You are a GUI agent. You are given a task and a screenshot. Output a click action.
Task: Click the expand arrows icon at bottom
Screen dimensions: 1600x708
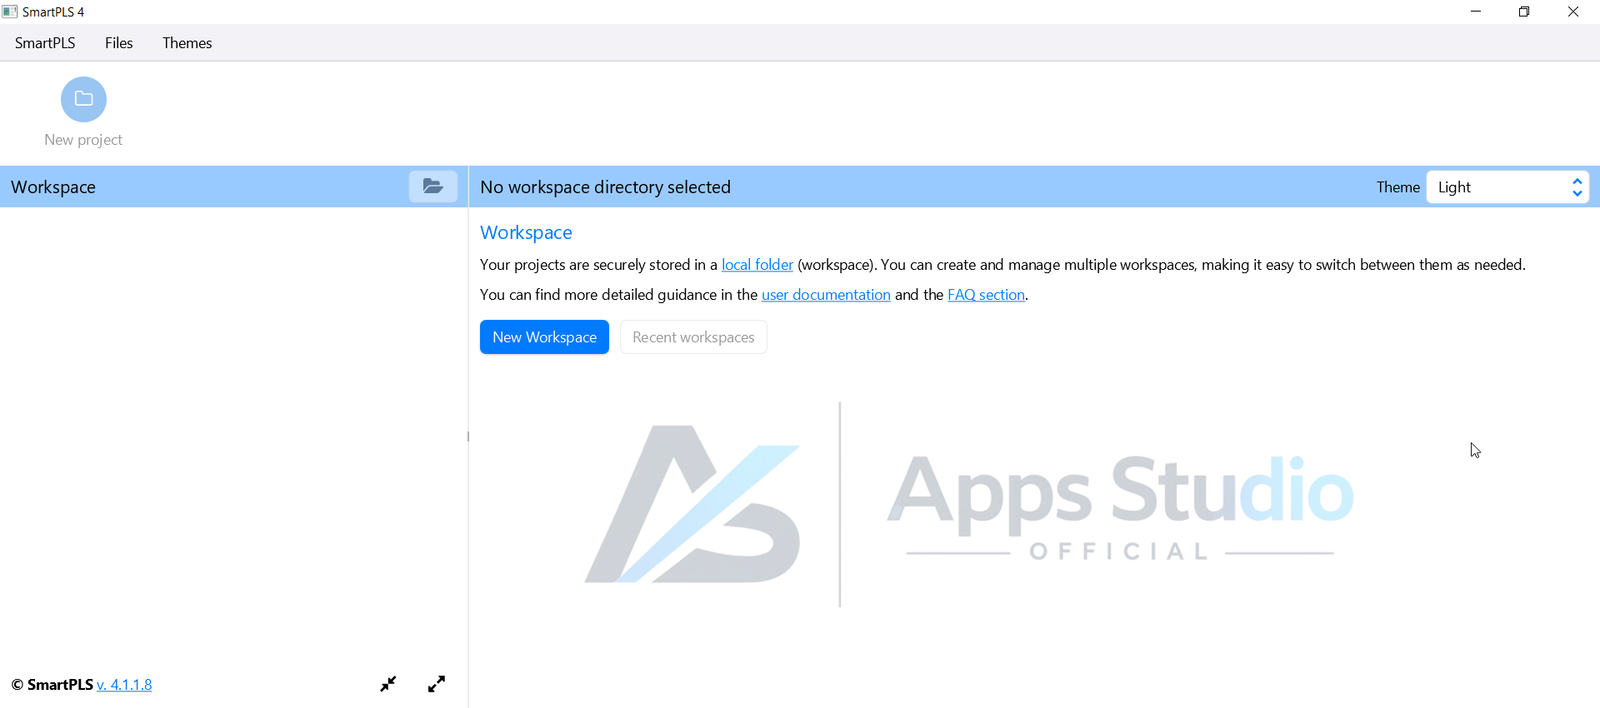point(436,684)
